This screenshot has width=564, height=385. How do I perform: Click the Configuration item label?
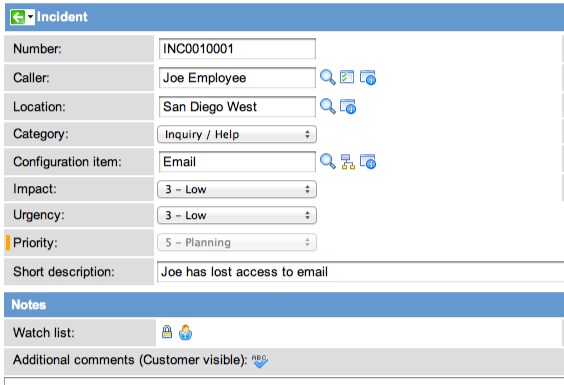[x=67, y=162]
